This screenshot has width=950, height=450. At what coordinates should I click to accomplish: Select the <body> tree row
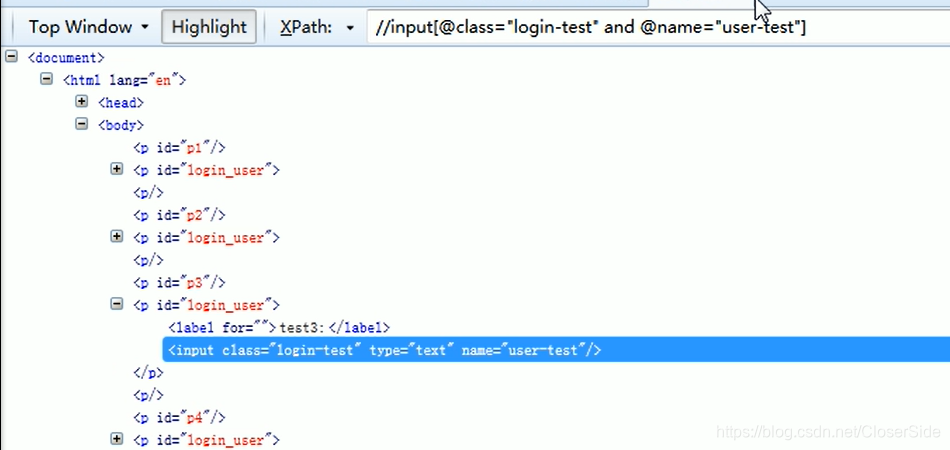tap(121, 125)
